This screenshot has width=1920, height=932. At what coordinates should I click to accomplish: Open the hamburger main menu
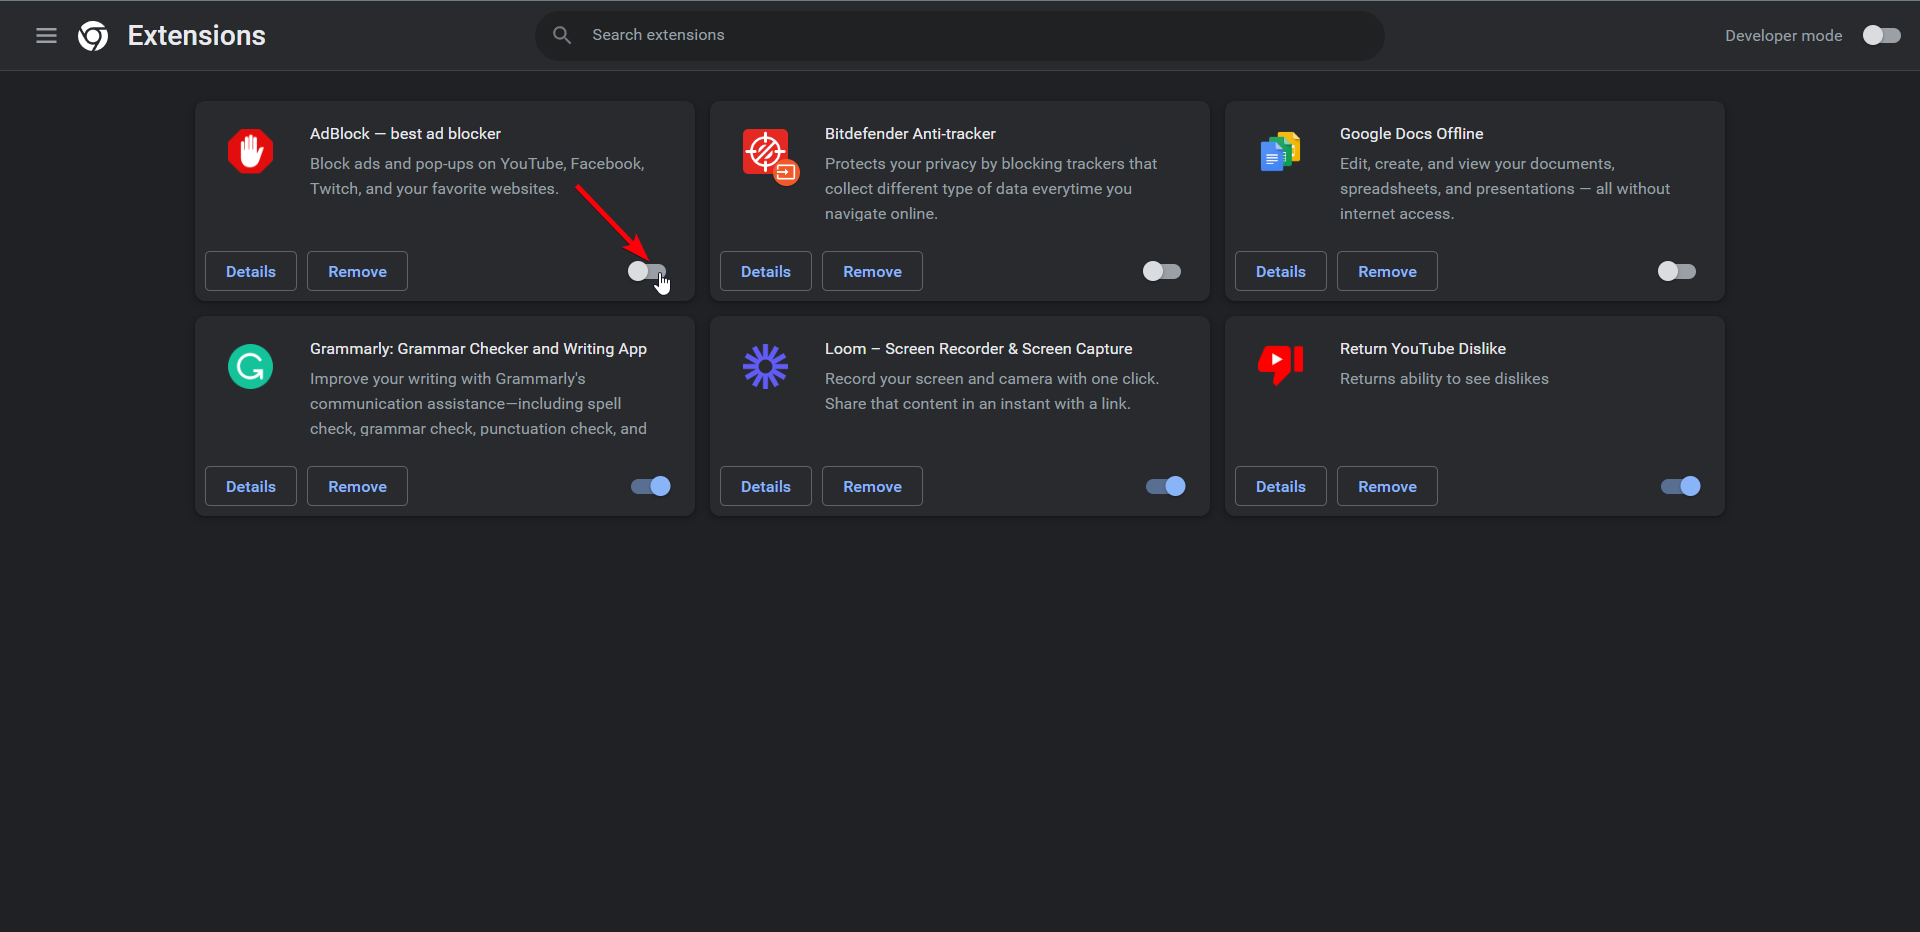tap(46, 36)
